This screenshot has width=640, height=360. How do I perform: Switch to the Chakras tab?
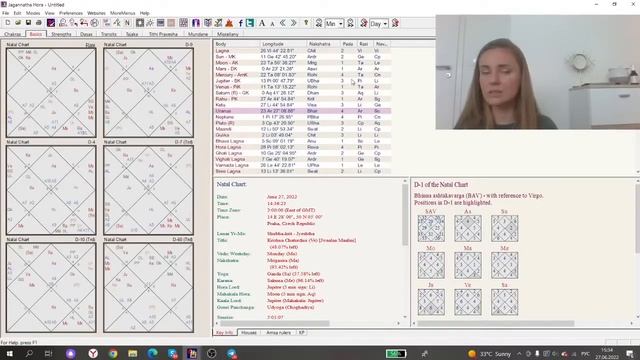click(x=13, y=34)
